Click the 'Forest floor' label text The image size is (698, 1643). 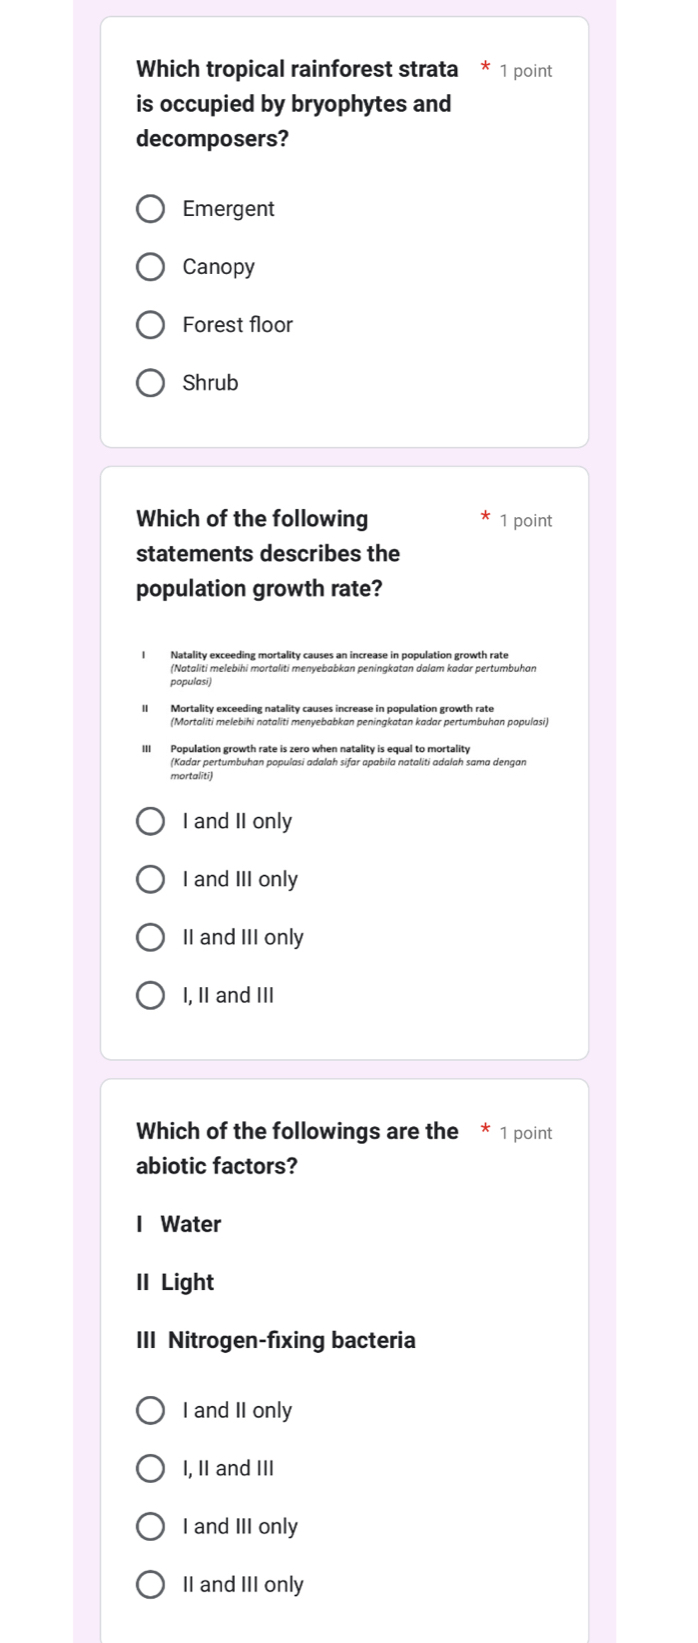pyautogui.click(x=238, y=325)
